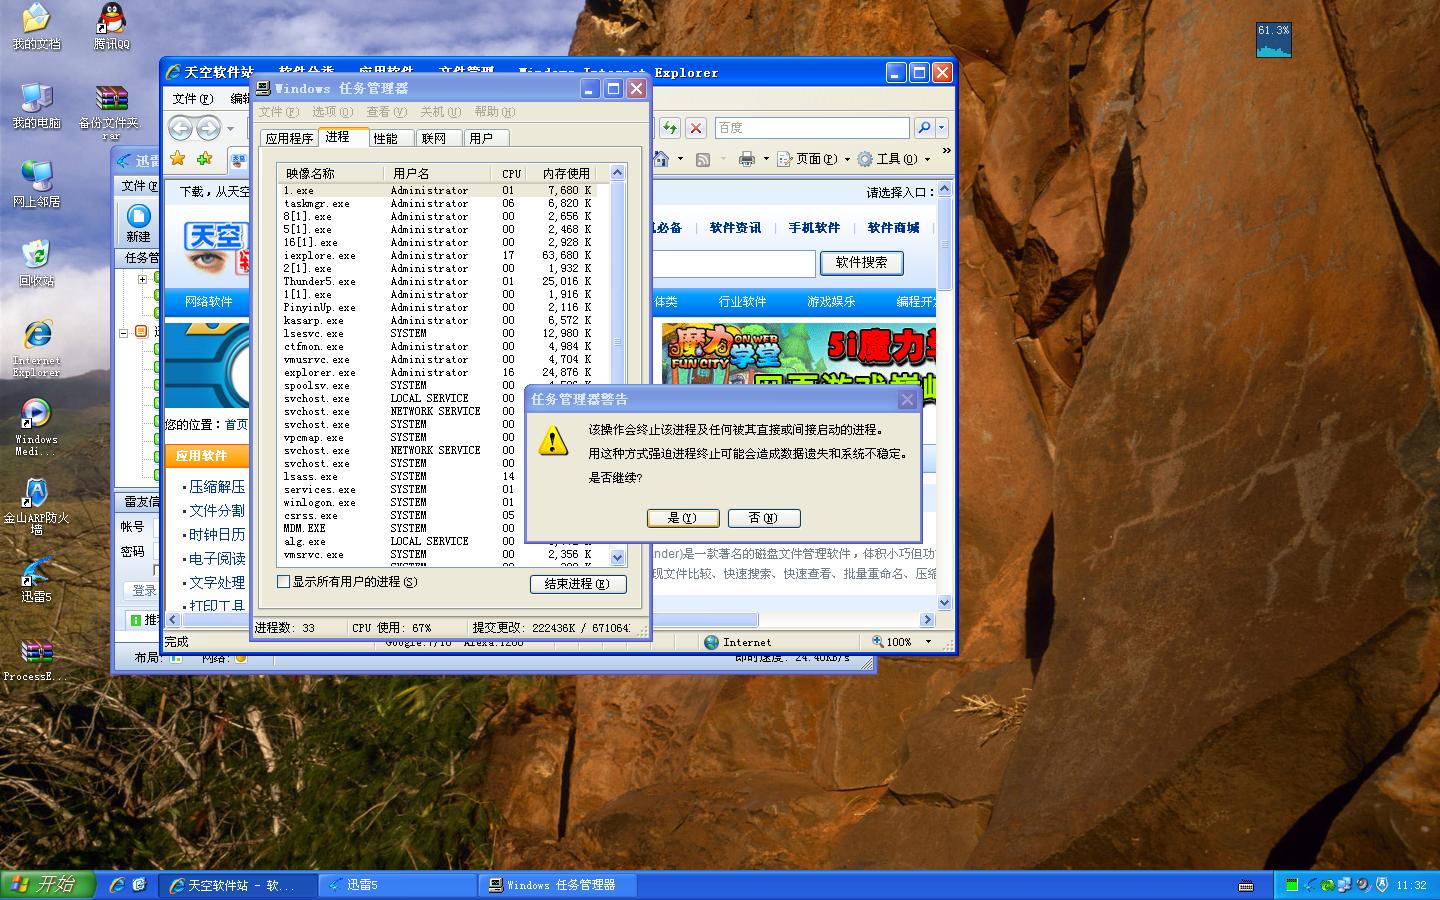The width and height of the screenshot is (1440, 900).
Task: Toggle the 显示所有用户的进程 checkbox
Action: (x=283, y=582)
